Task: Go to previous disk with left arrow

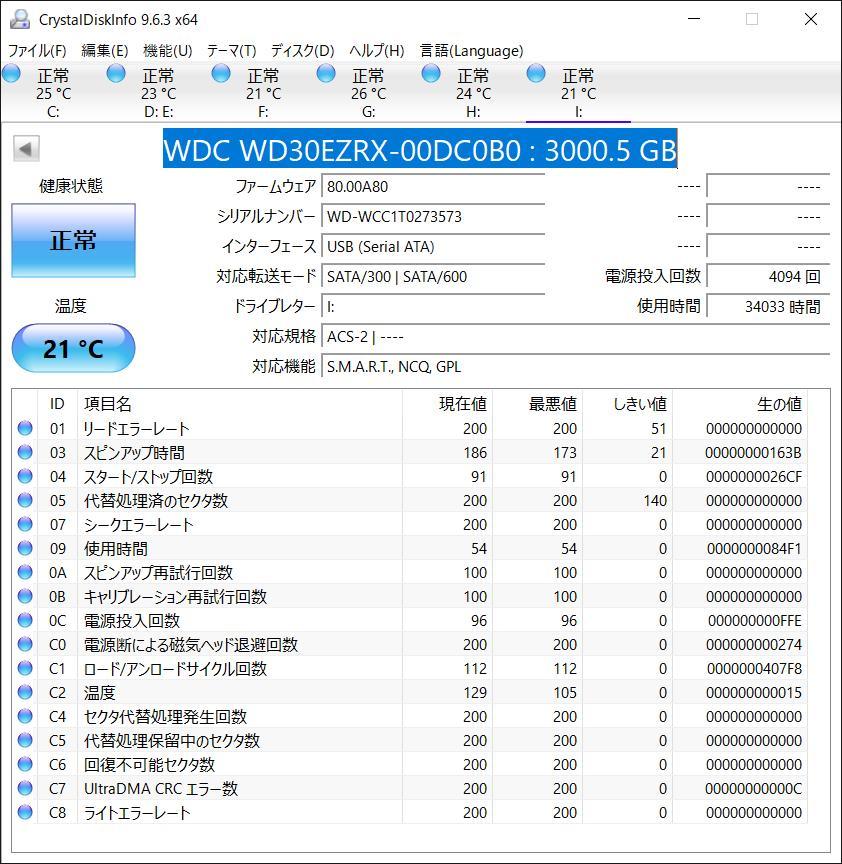Action: (x=26, y=148)
